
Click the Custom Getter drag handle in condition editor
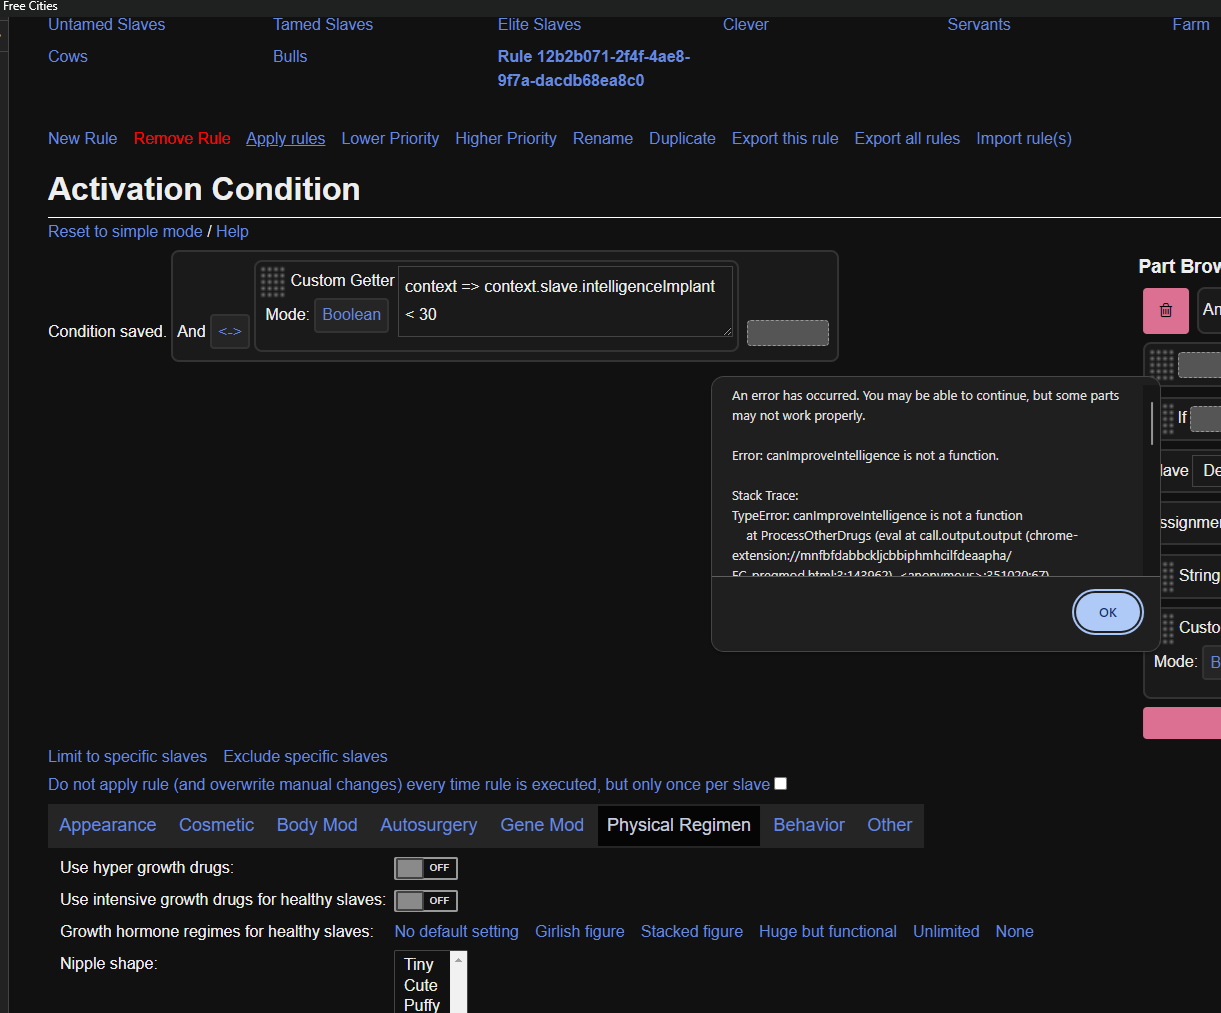click(273, 282)
